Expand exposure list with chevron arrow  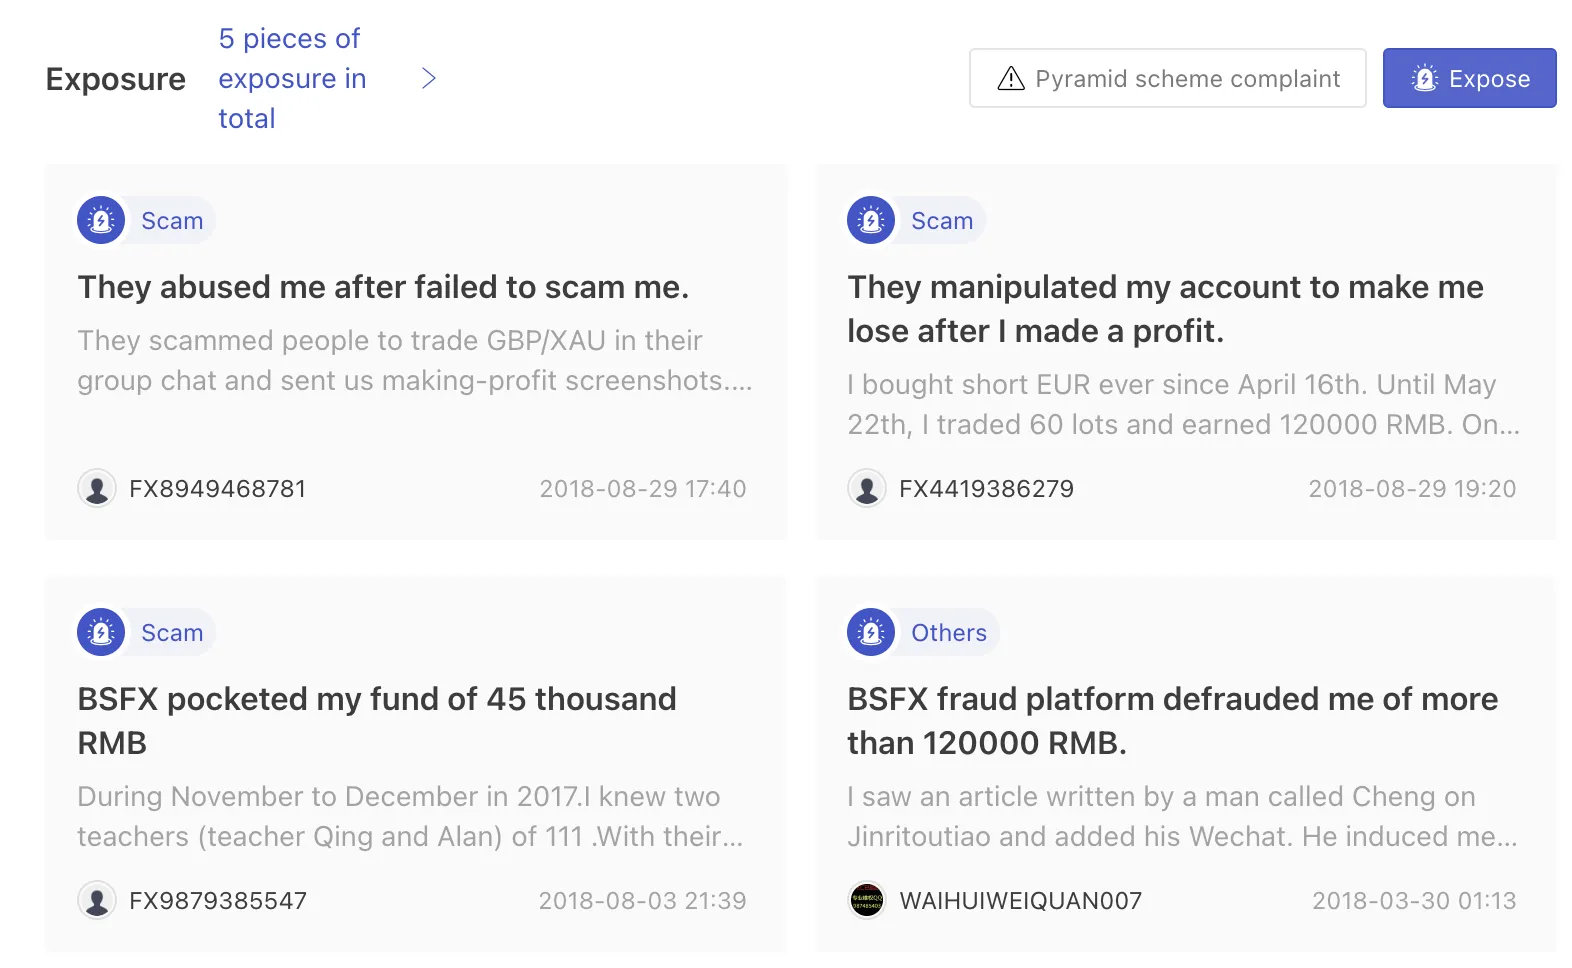(x=429, y=78)
